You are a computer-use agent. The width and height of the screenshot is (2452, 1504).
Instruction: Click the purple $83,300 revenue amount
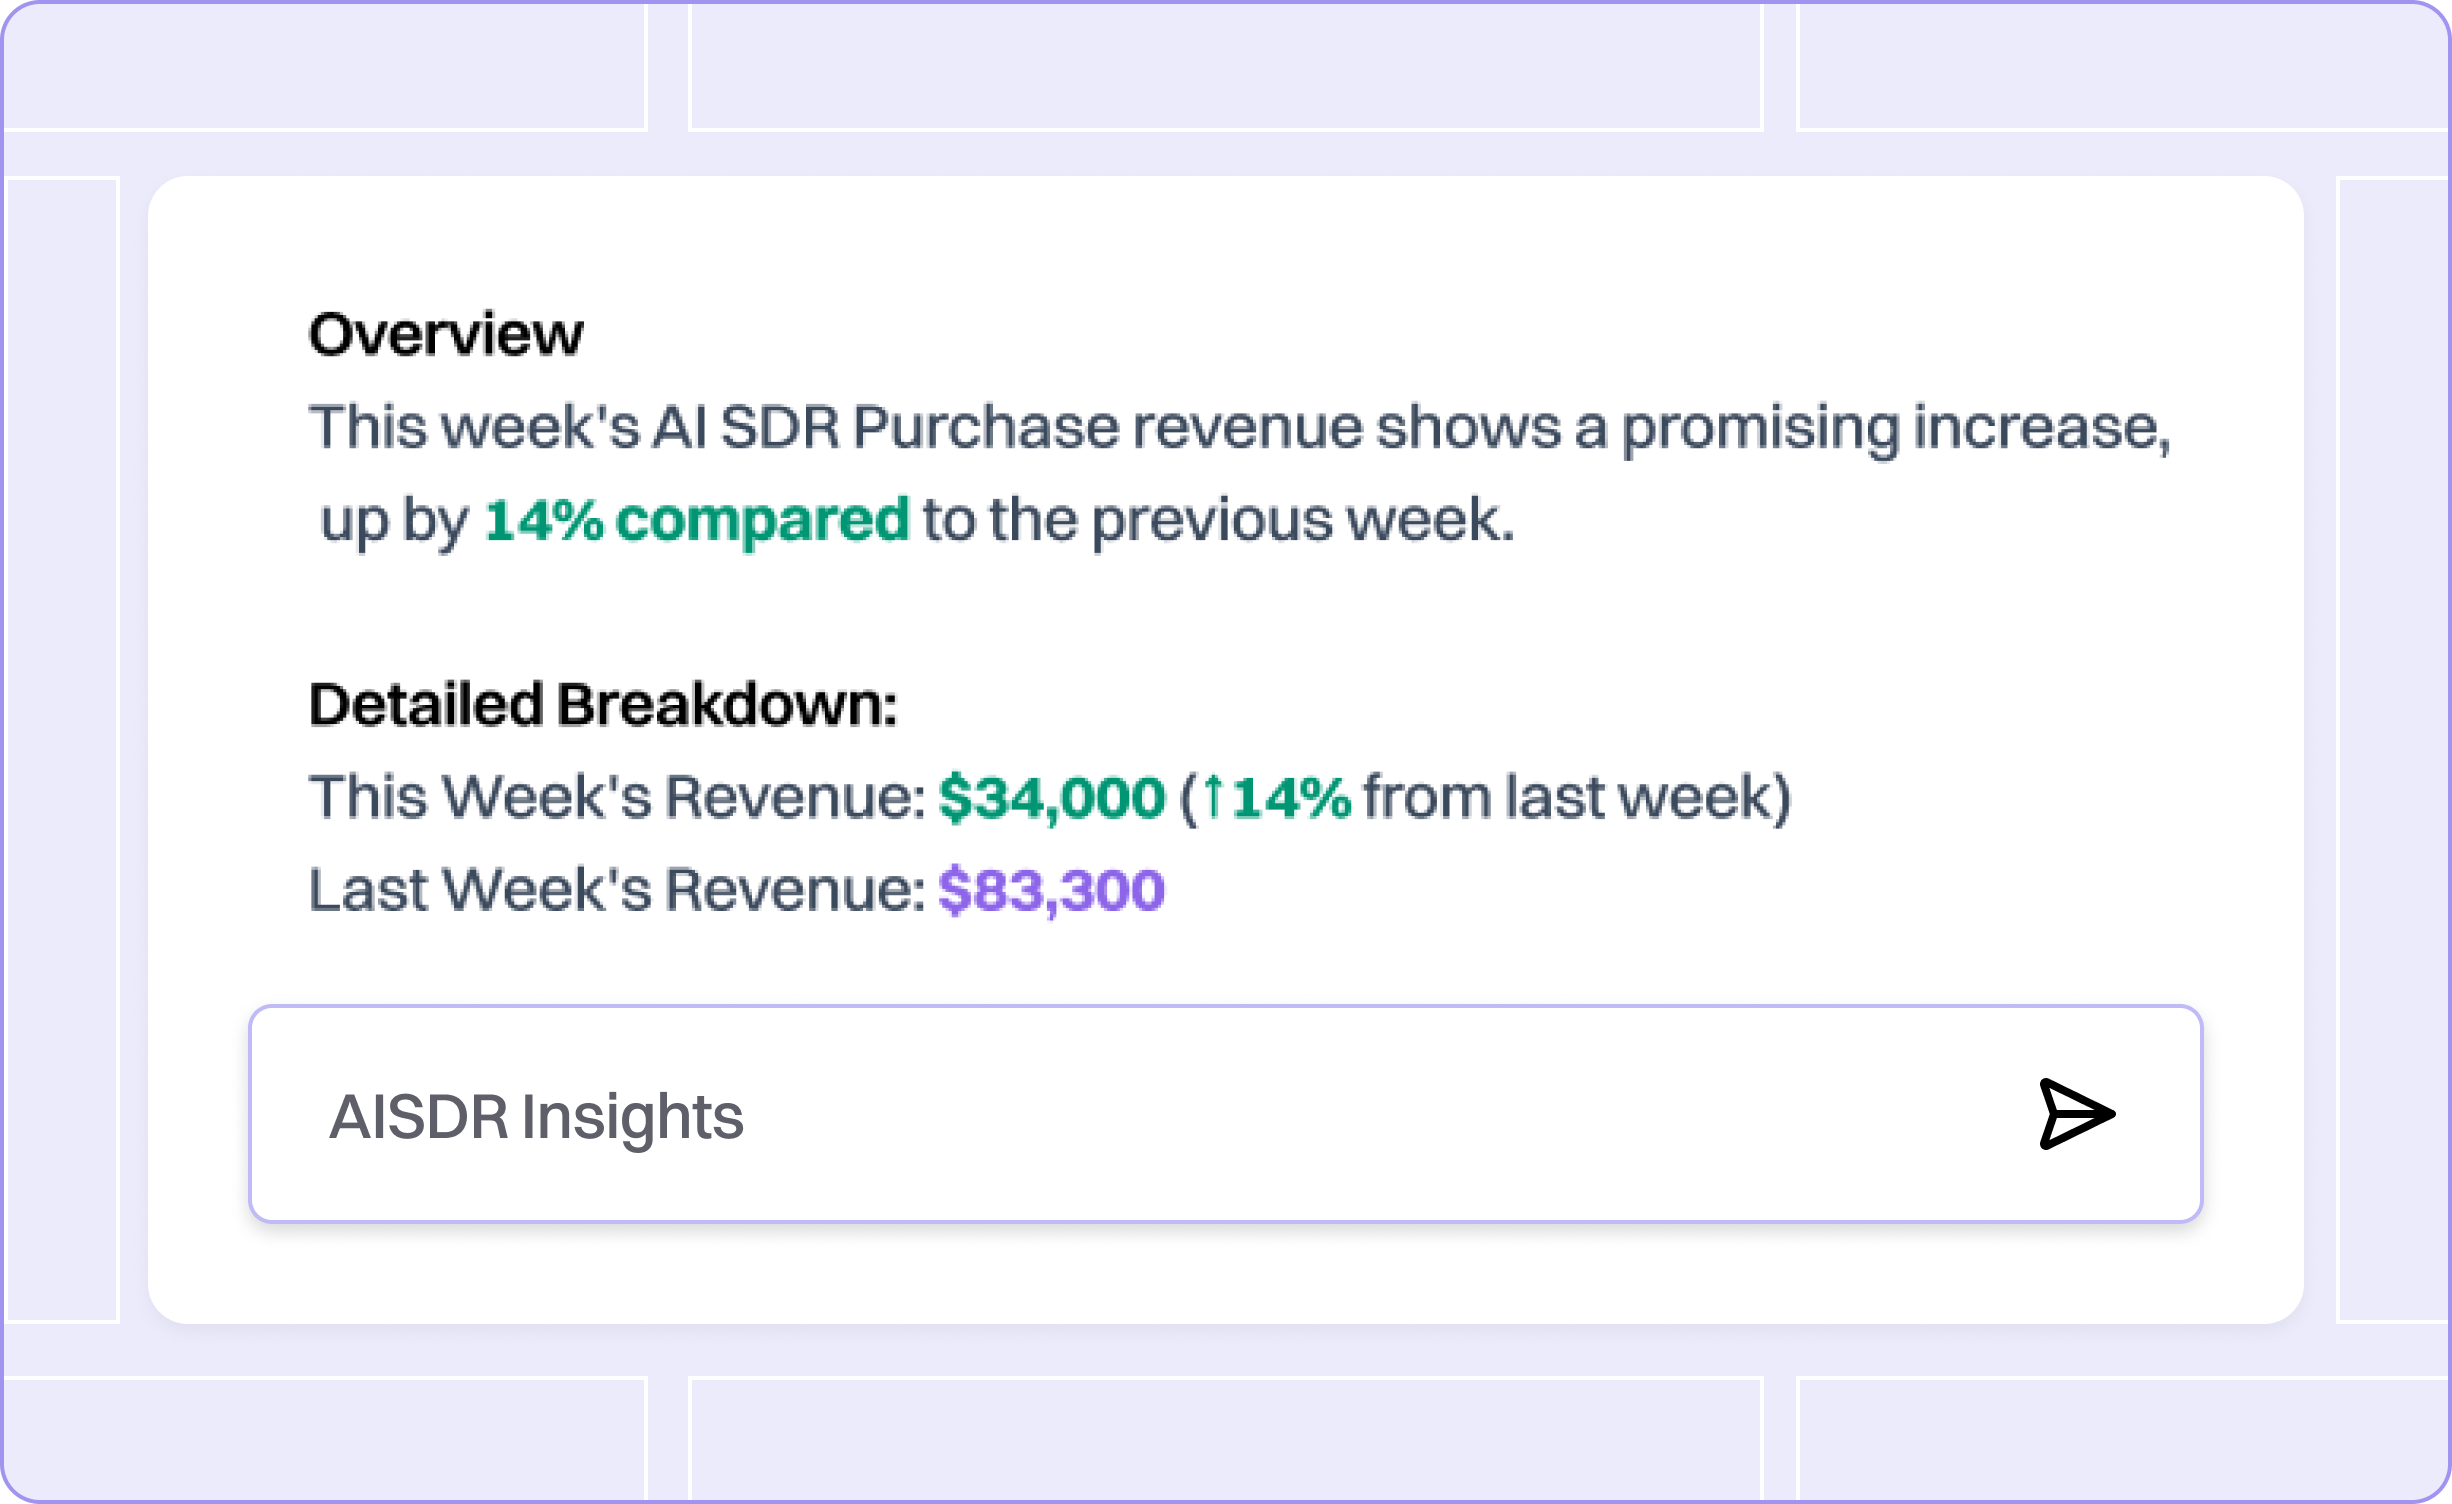coord(1051,890)
